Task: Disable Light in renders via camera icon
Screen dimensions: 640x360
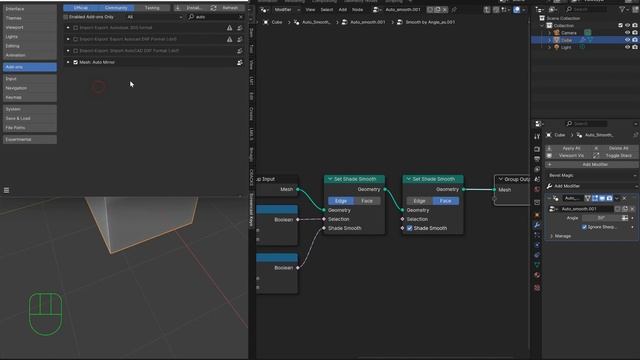Action: pos(635,47)
